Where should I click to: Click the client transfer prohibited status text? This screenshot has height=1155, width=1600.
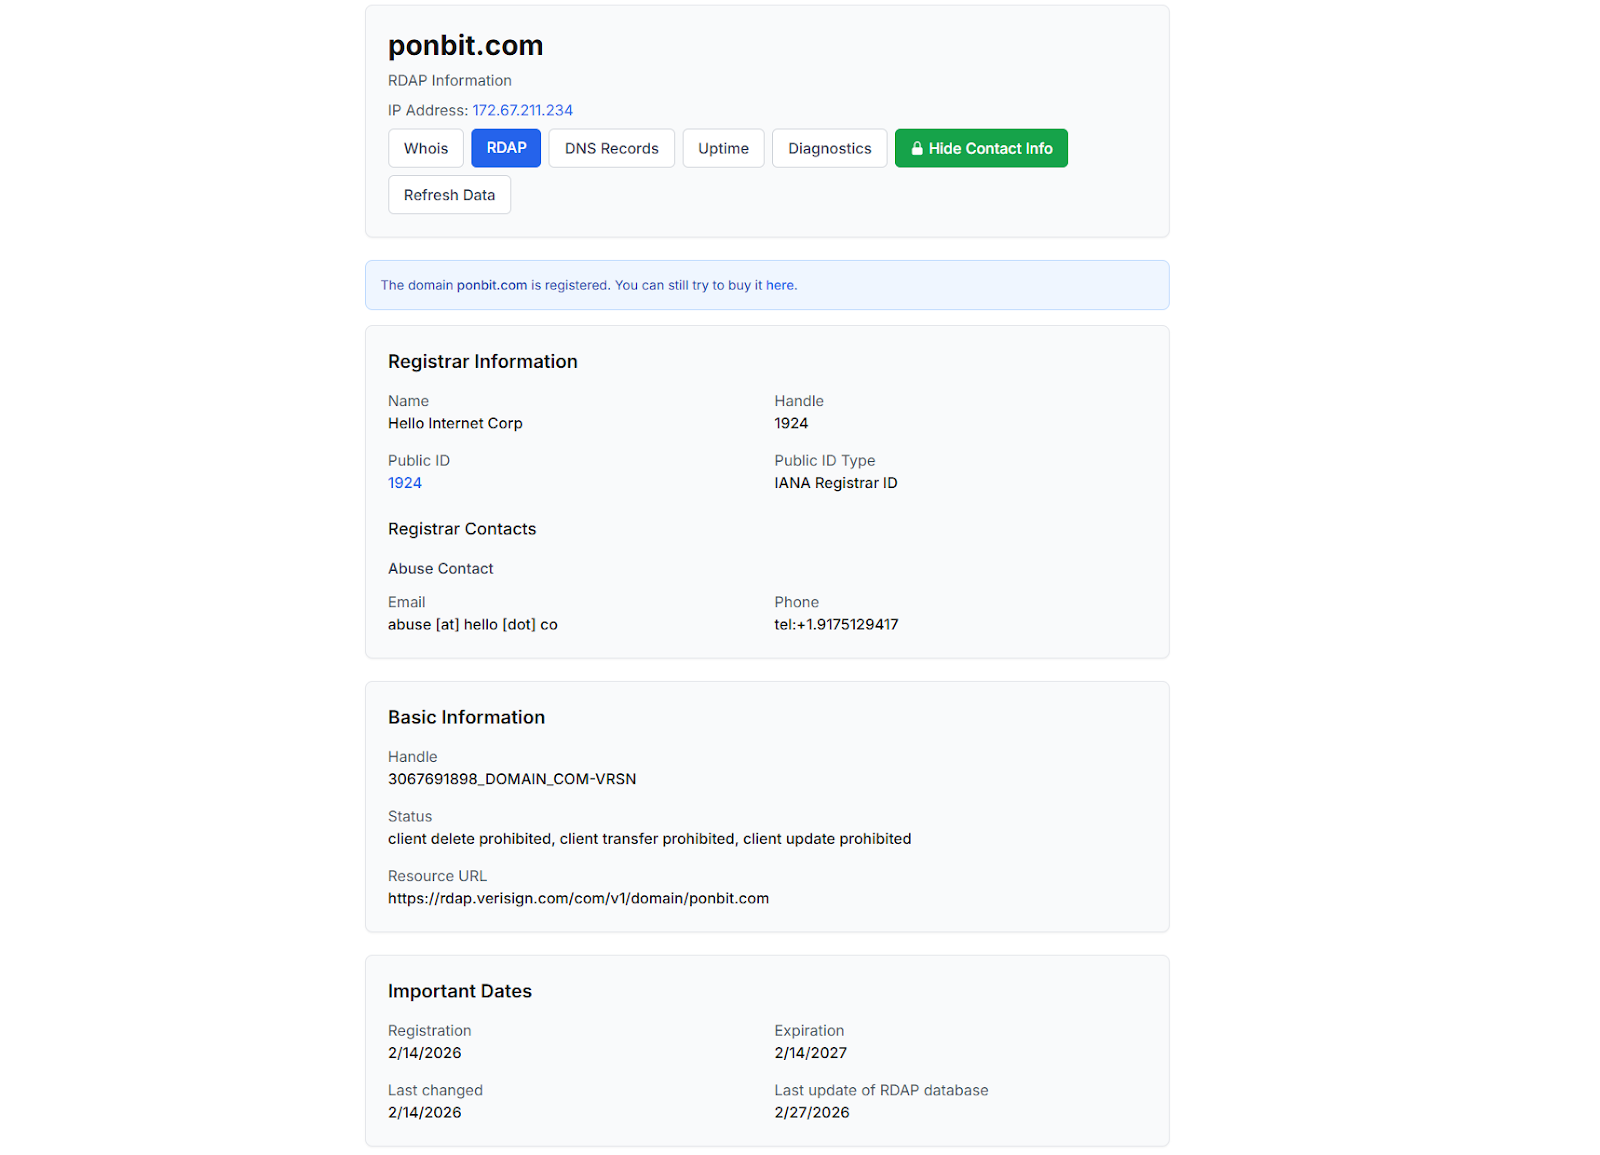point(646,839)
